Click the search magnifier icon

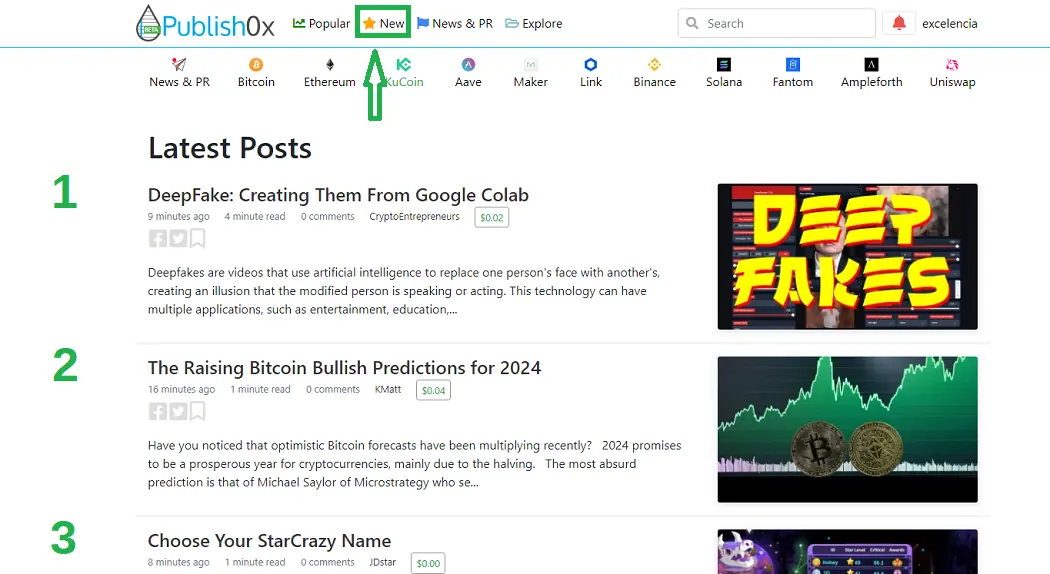(x=692, y=23)
